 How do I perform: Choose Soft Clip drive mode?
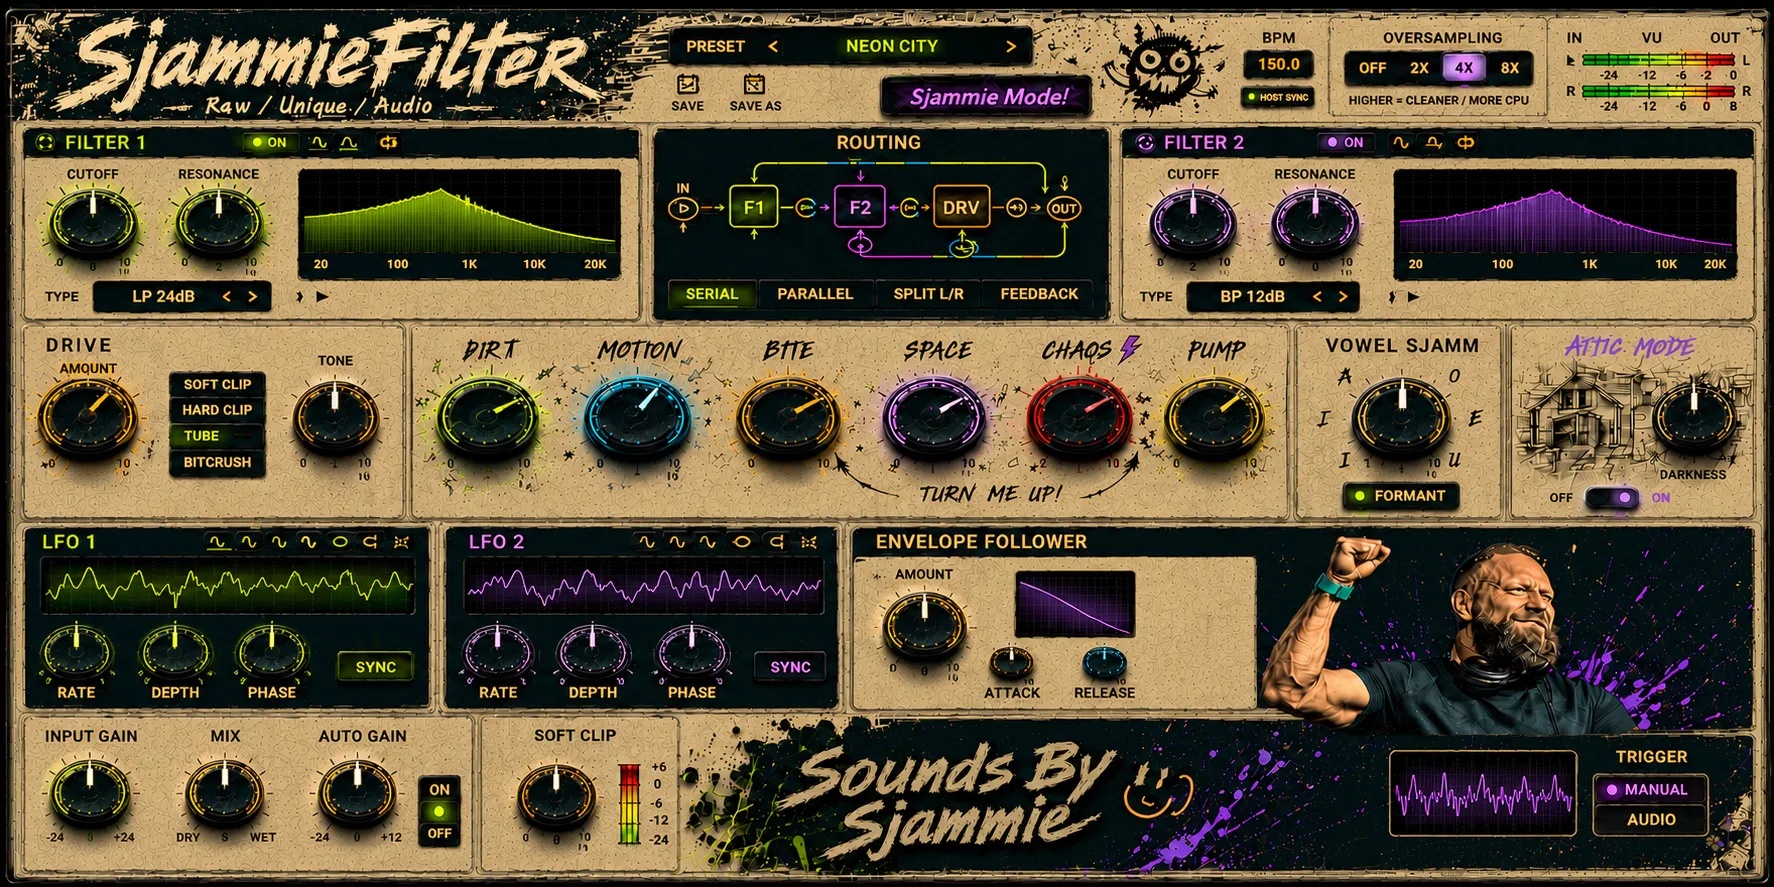pos(217,384)
